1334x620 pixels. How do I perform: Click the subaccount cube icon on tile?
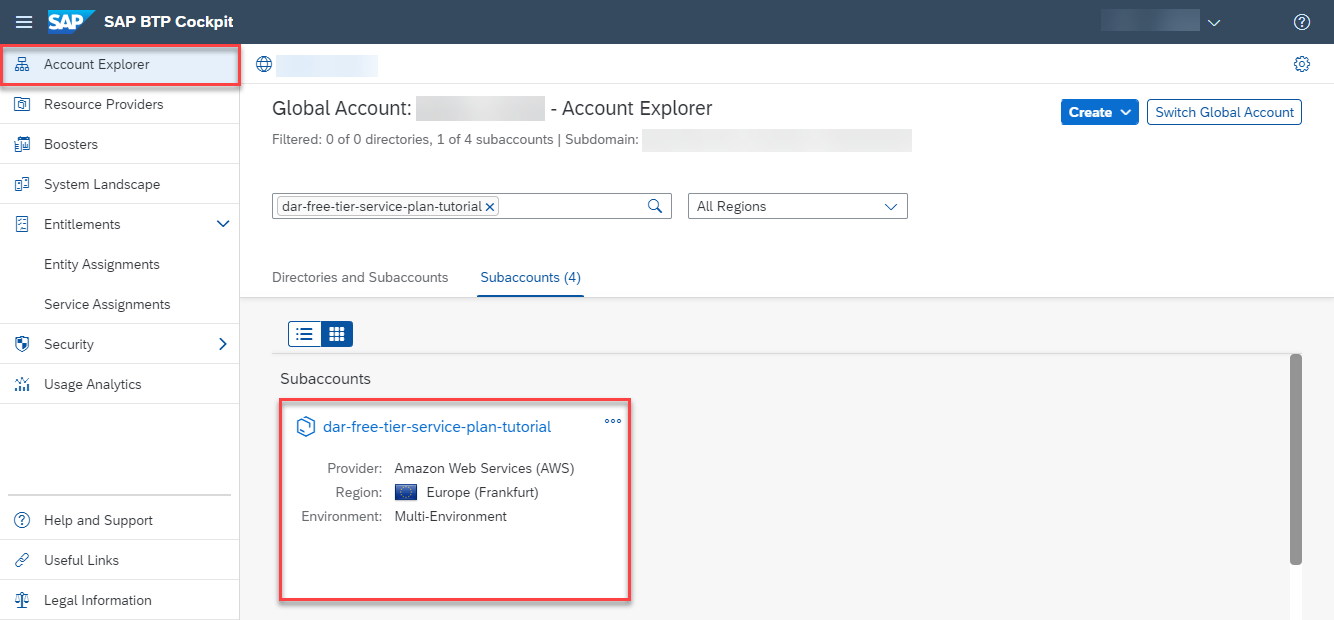(x=306, y=427)
